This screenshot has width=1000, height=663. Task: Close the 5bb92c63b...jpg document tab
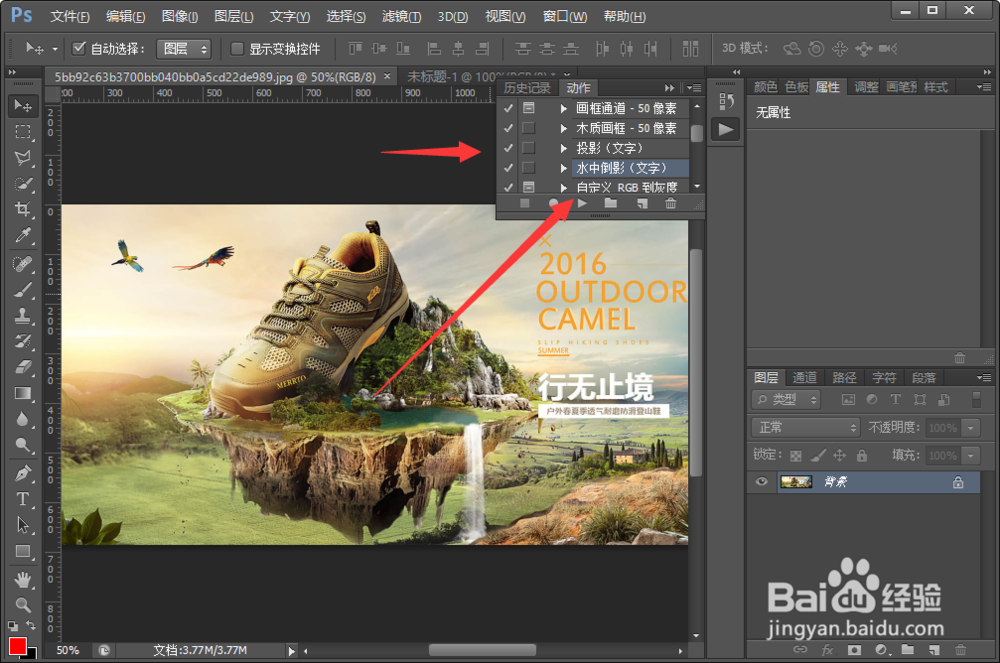[x=387, y=76]
